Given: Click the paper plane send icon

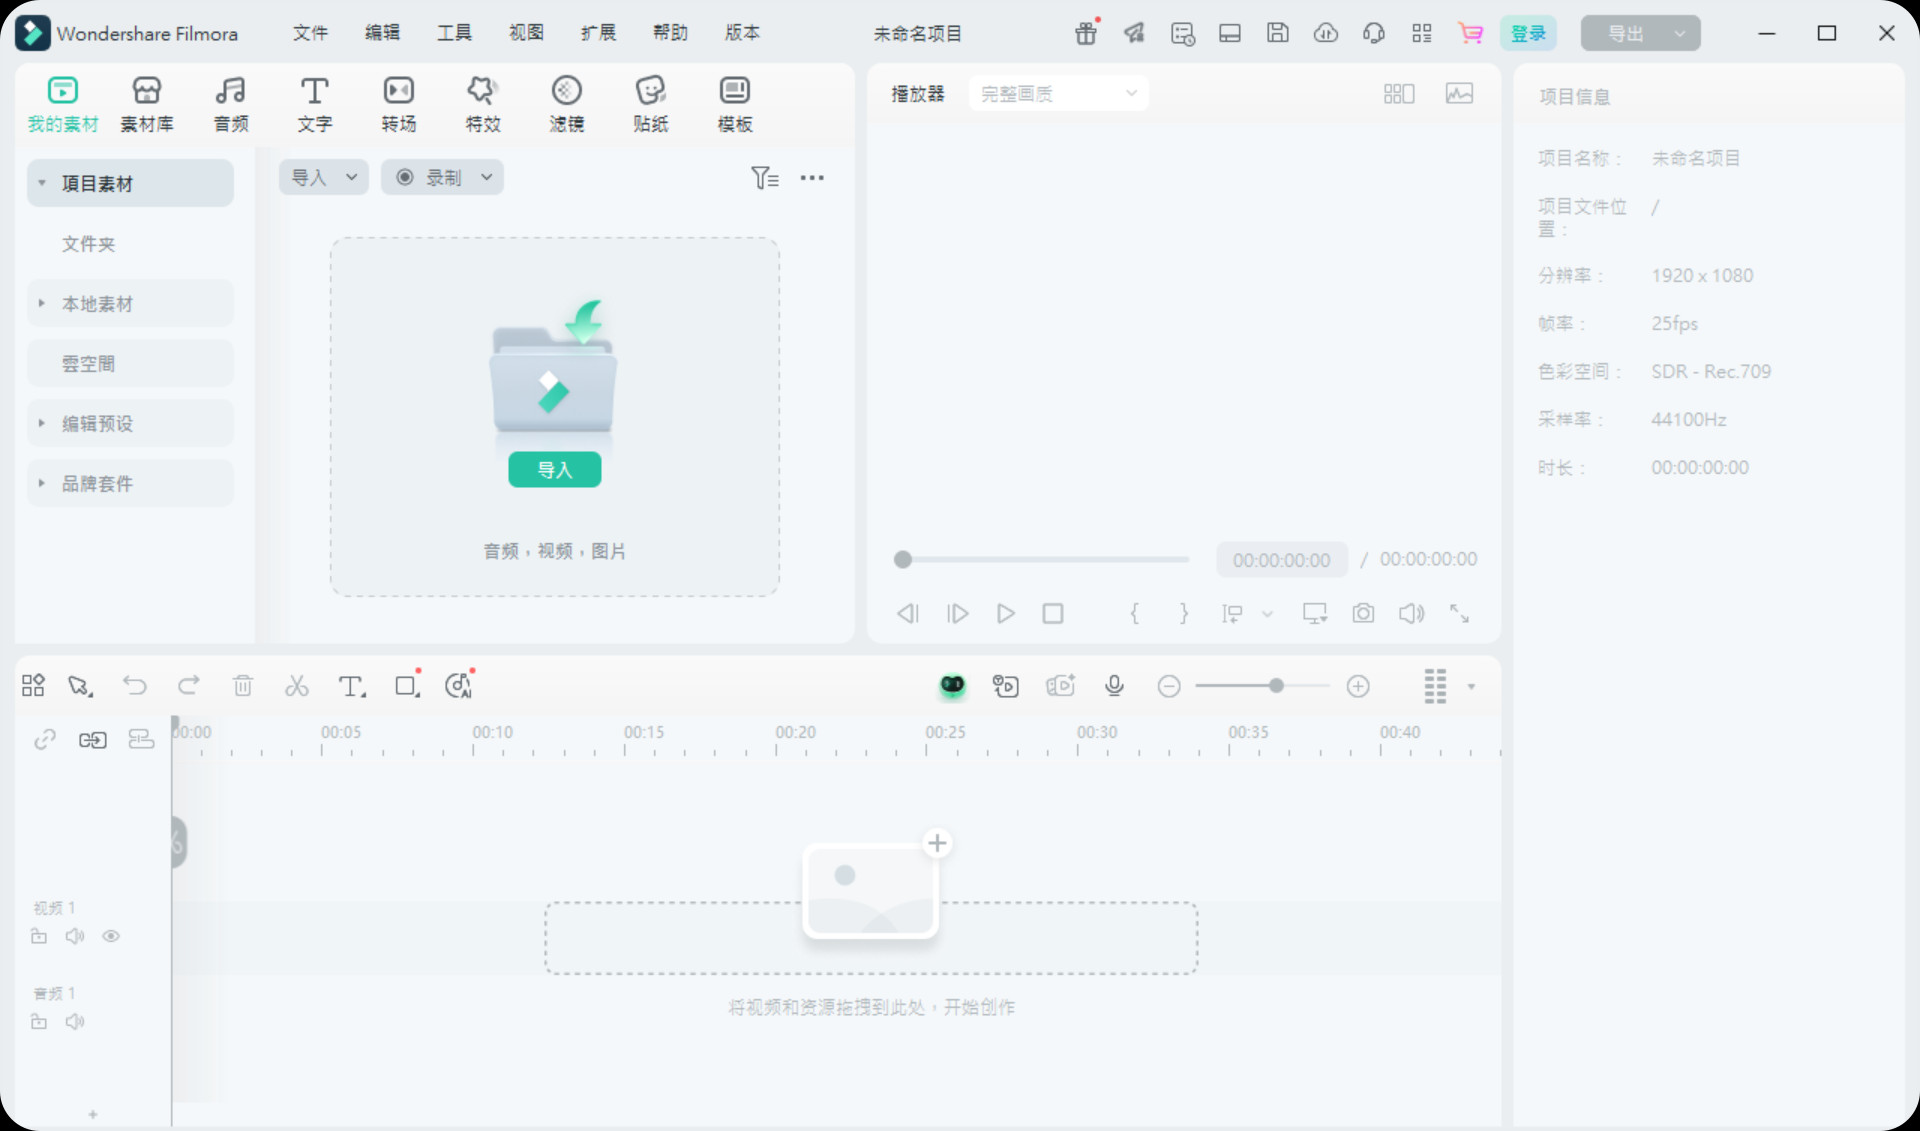Looking at the screenshot, I should [1134, 33].
